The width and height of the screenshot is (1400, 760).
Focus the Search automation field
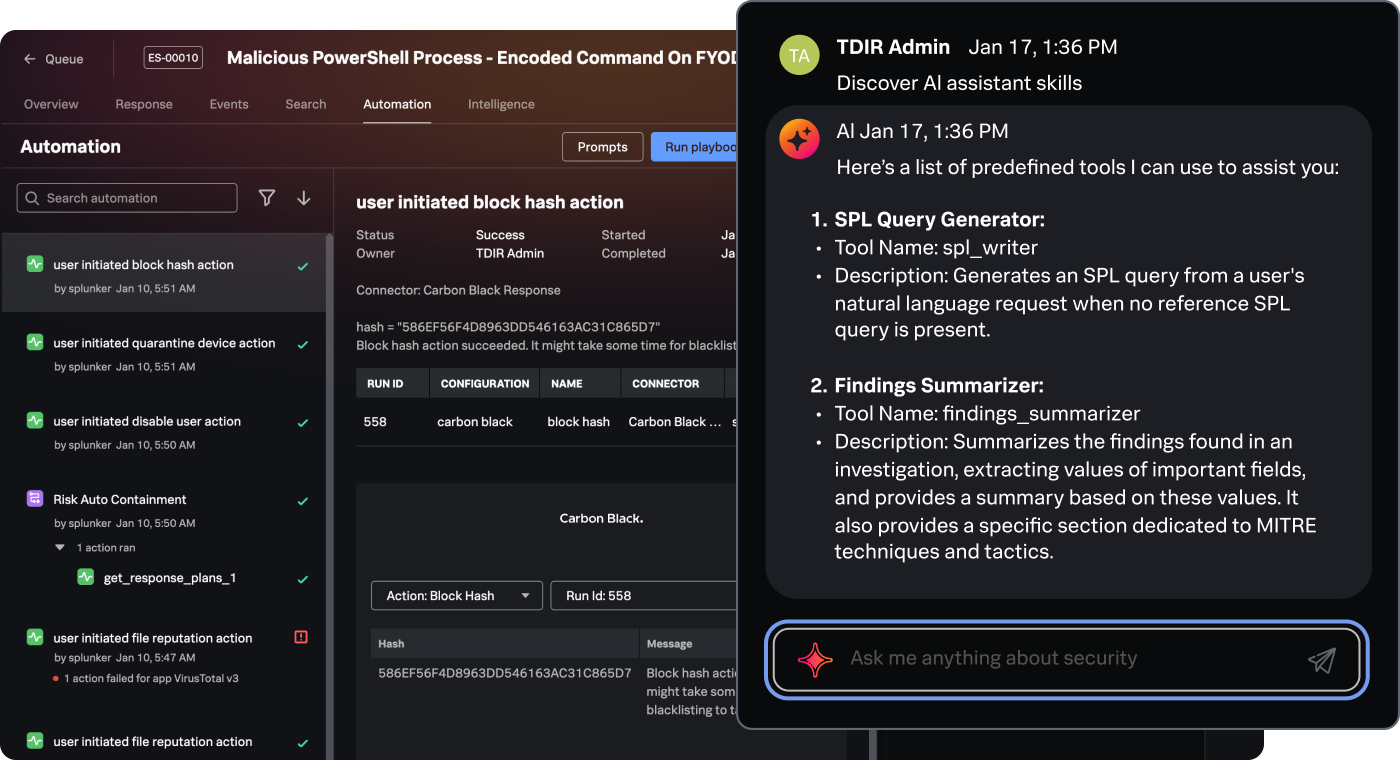(127, 198)
